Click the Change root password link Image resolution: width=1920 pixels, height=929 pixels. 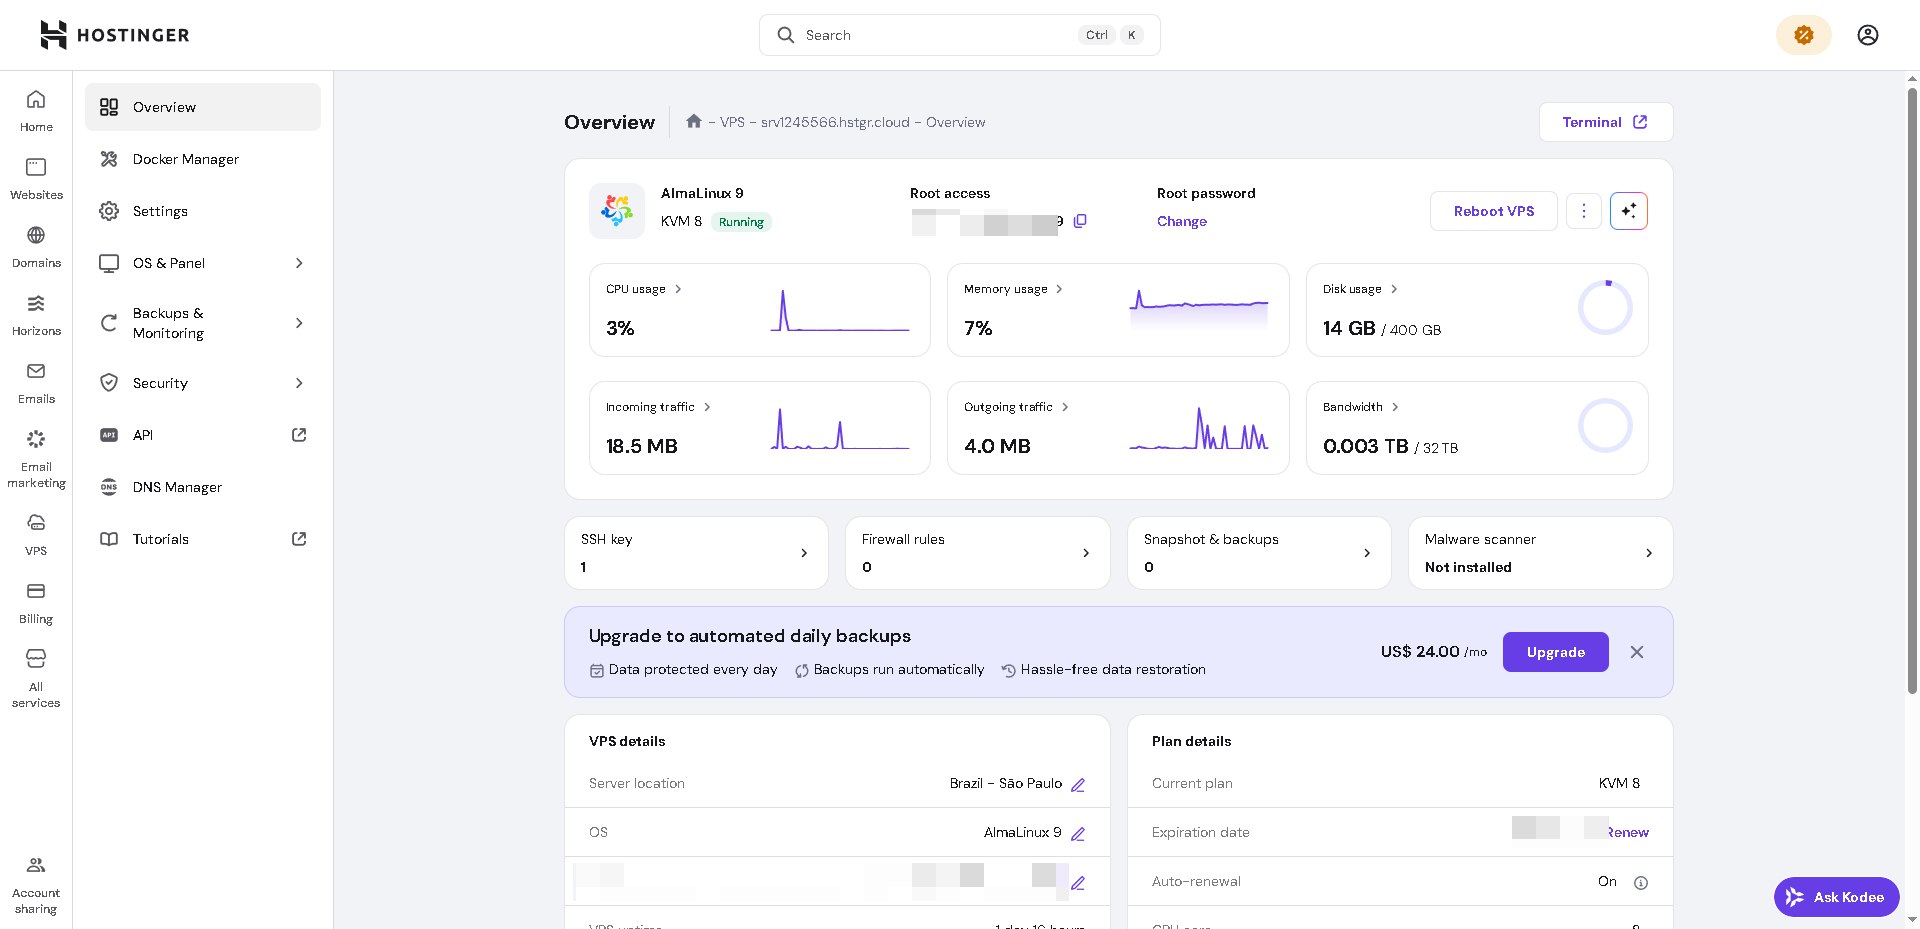[1181, 221]
